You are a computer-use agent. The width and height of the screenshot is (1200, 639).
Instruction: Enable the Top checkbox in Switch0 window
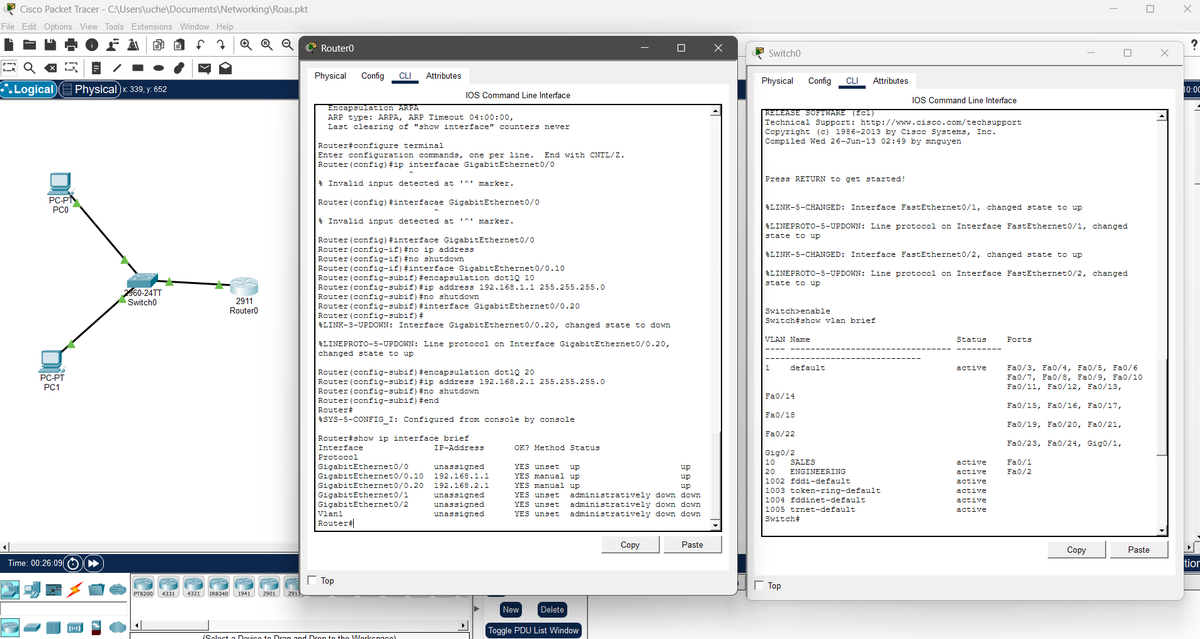[761, 586]
